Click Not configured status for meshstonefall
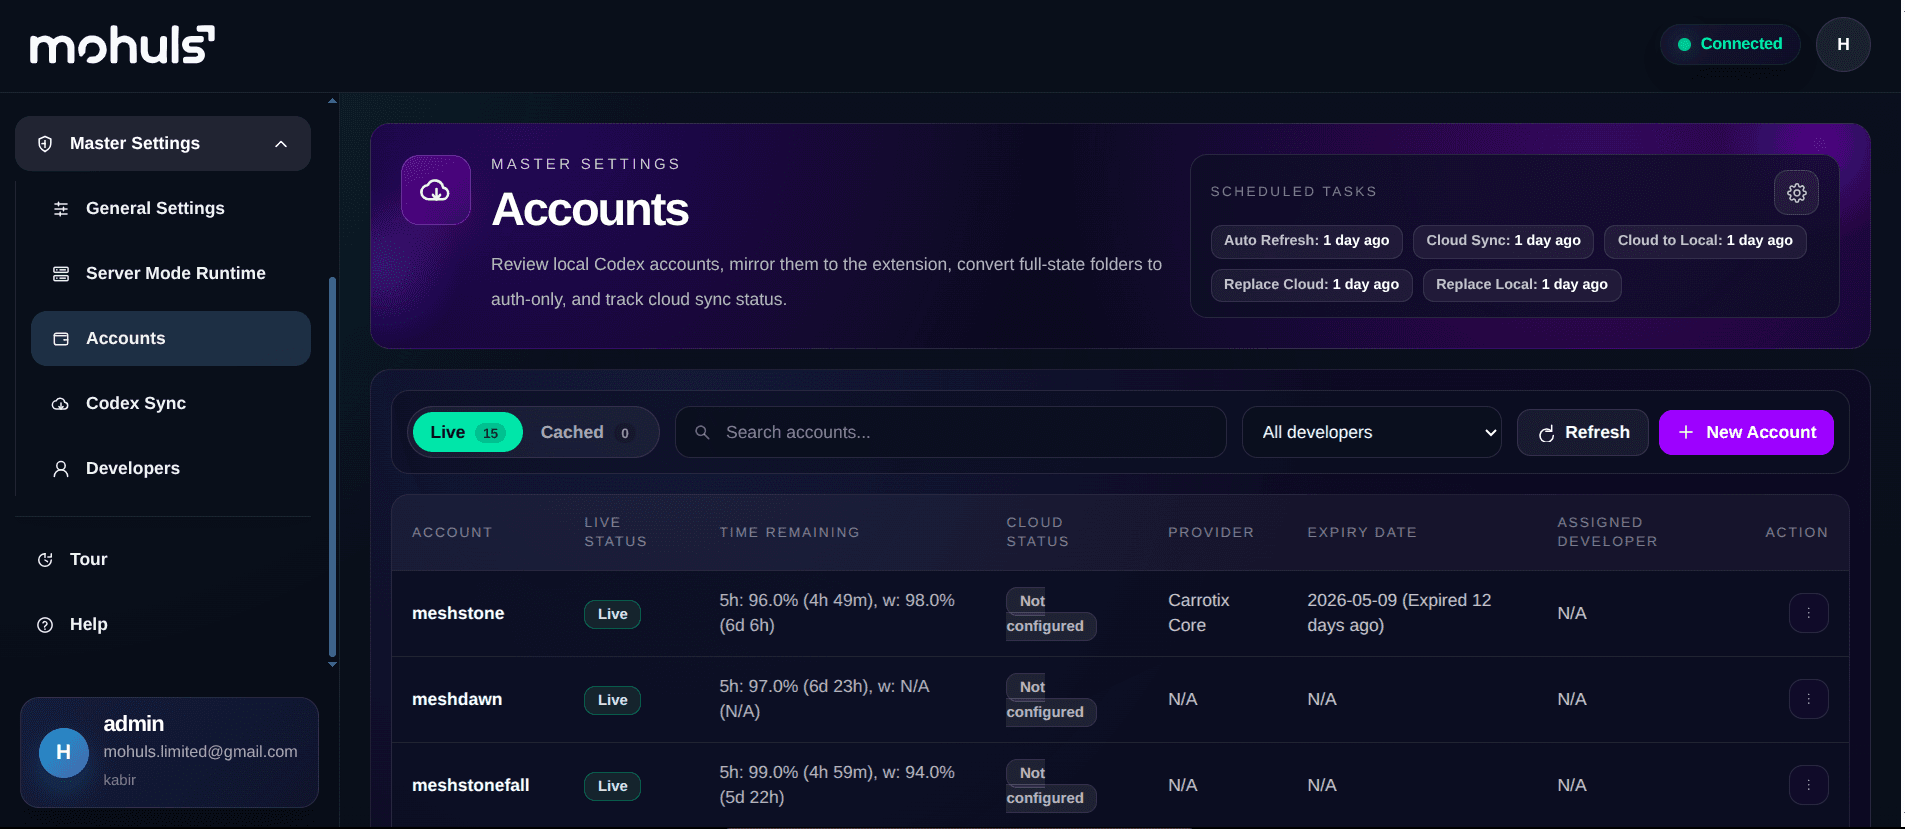The width and height of the screenshot is (1905, 829). [1051, 785]
